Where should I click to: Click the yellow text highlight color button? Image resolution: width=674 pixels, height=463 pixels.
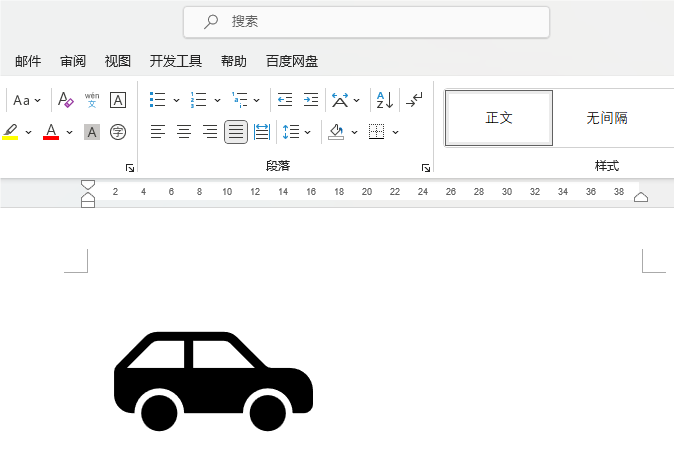[10, 132]
